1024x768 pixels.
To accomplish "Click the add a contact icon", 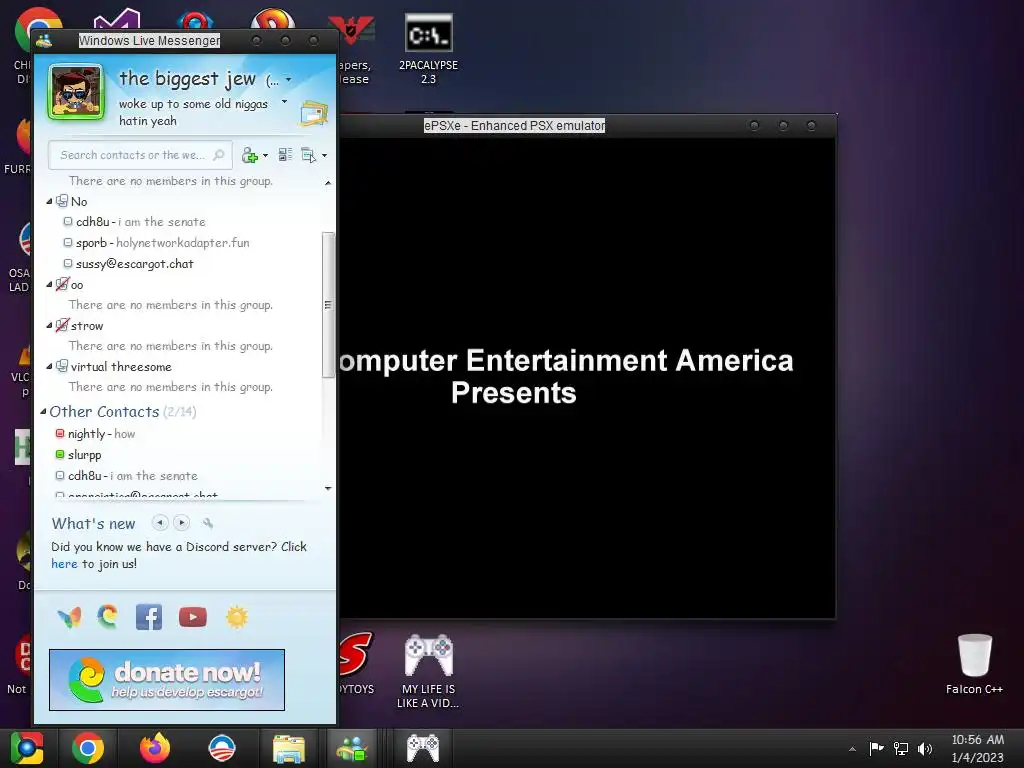I will pyautogui.click(x=249, y=155).
